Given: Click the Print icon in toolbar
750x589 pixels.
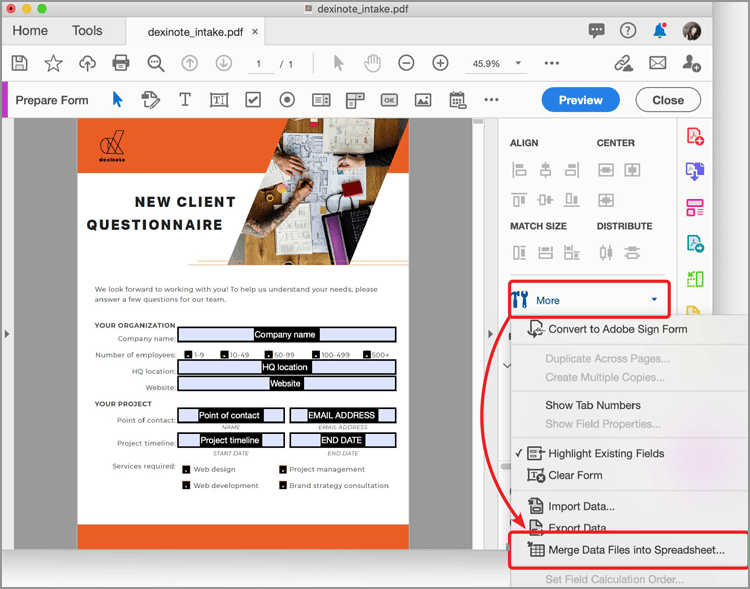Looking at the screenshot, I should click(x=121, y=63).
